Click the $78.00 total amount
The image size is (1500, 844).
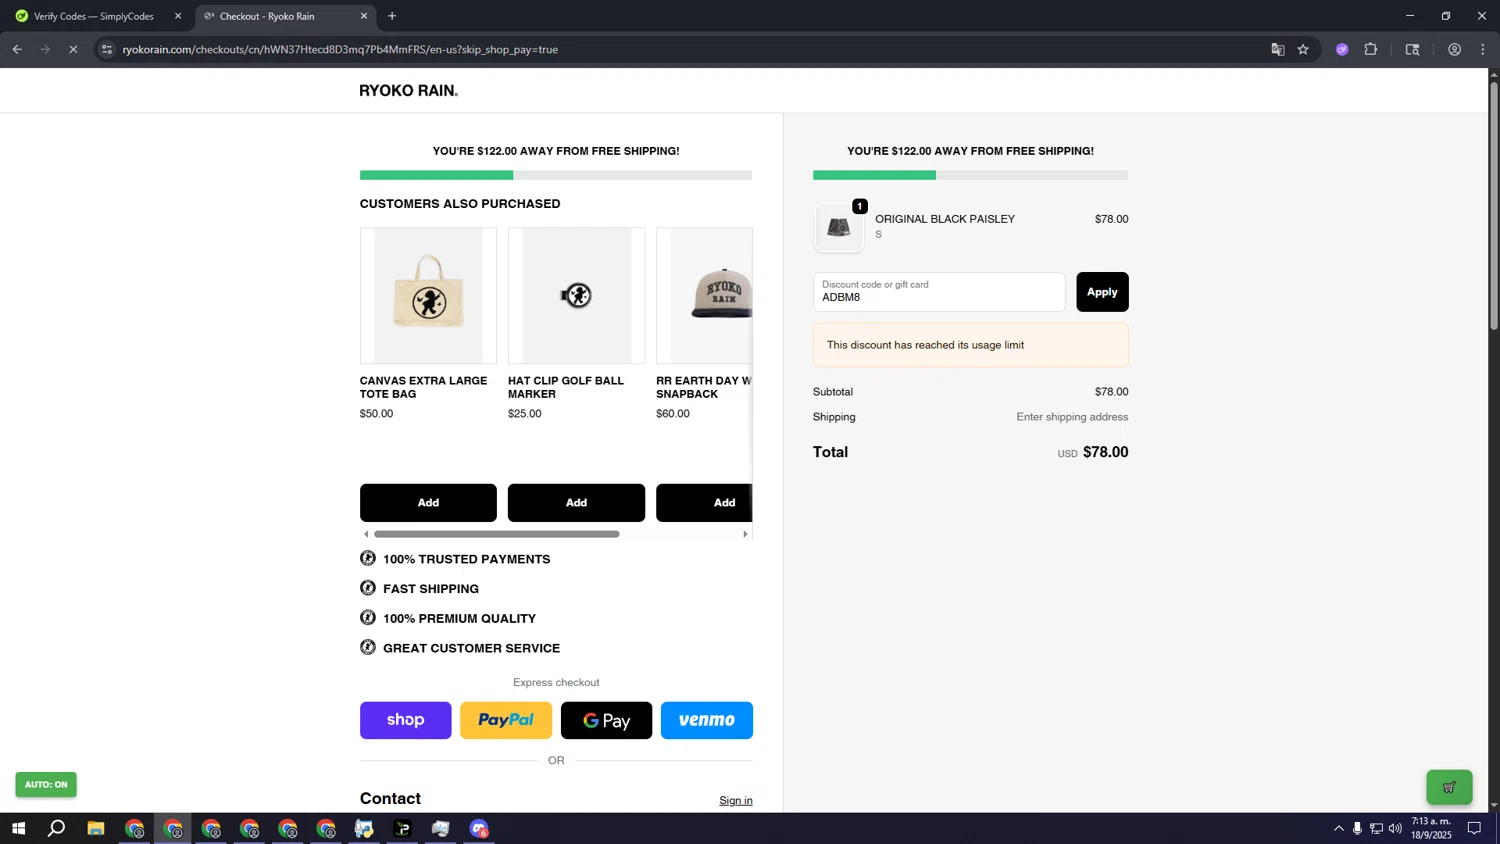point(1105,452)
